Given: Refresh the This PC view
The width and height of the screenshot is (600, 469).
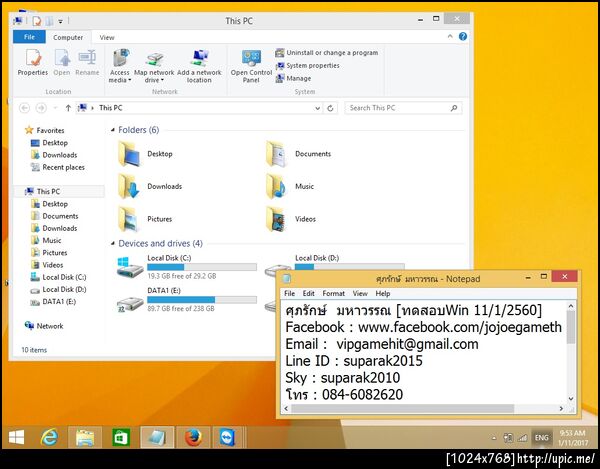Looking at the screenshot, I should tap(330, 108).
